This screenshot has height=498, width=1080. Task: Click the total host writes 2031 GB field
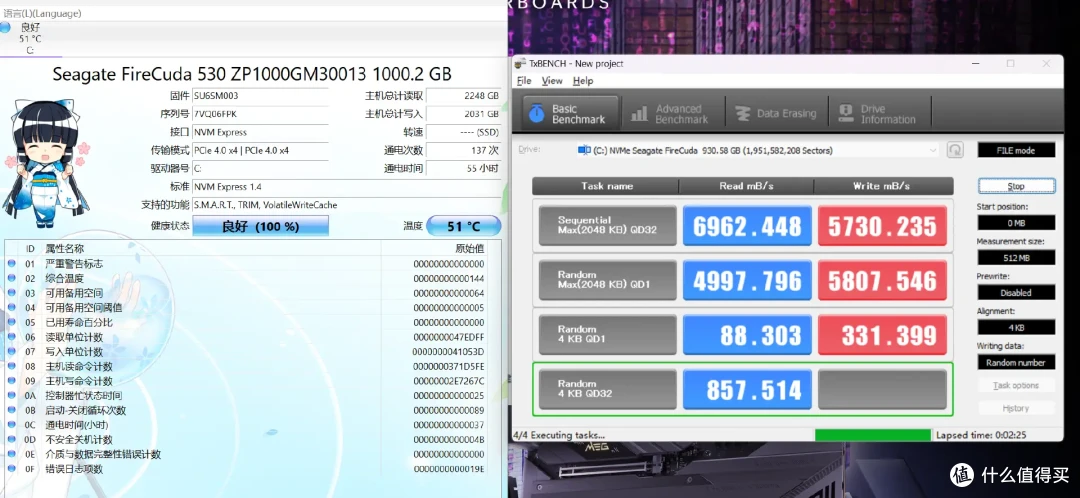click(464, 114)
